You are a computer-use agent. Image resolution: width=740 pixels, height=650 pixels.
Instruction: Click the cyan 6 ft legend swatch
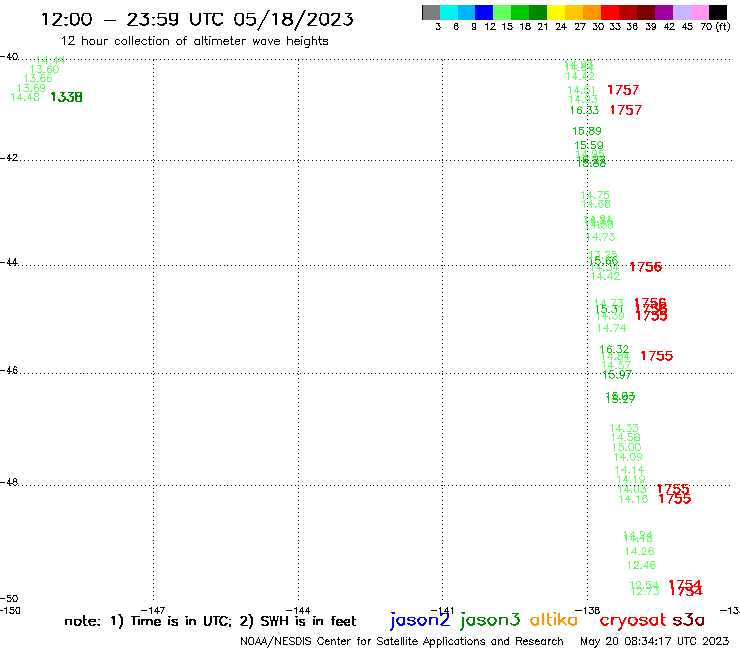point(449,12)
